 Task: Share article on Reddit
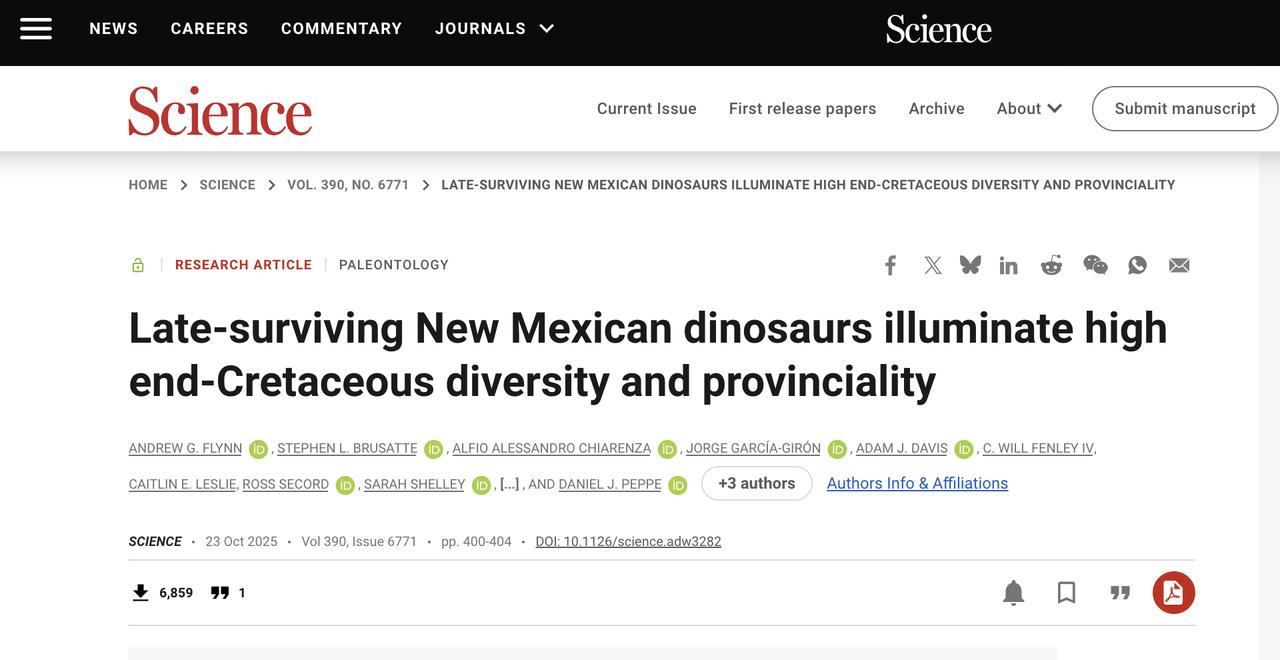[x=1051, y=265]
